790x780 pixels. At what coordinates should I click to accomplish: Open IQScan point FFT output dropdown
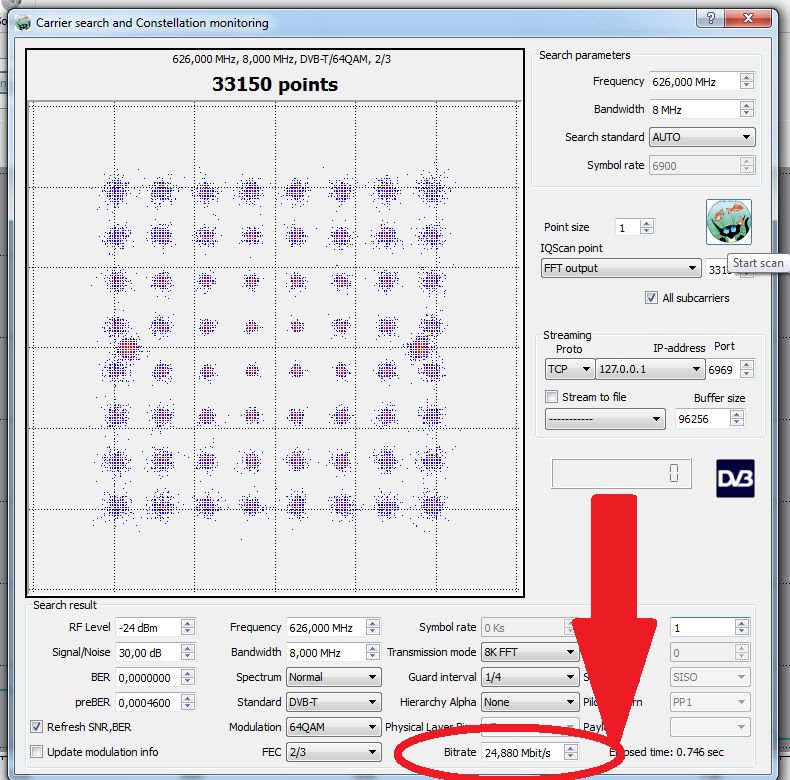point(621,268)
